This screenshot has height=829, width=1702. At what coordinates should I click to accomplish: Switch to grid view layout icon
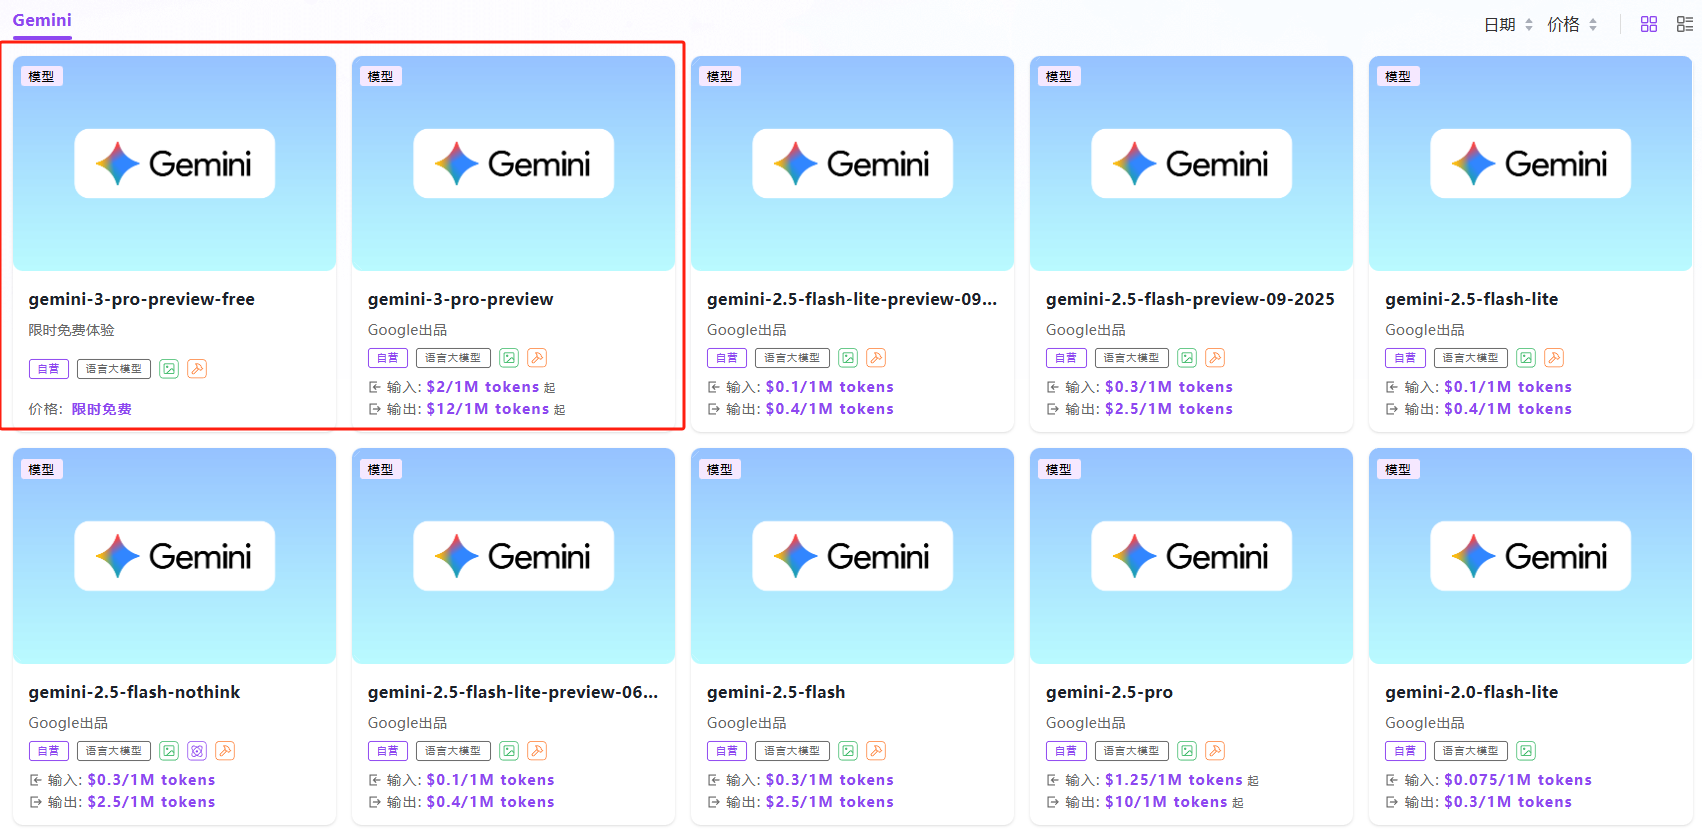(x=1649, y=24)
